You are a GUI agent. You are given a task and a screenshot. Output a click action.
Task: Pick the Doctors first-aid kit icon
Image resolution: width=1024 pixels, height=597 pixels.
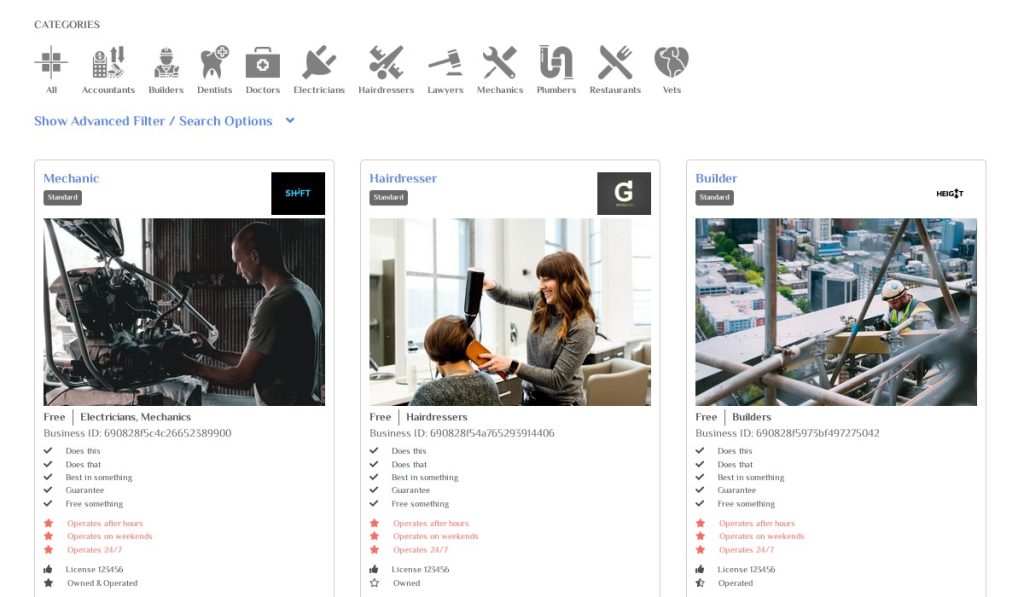(263, 63)
